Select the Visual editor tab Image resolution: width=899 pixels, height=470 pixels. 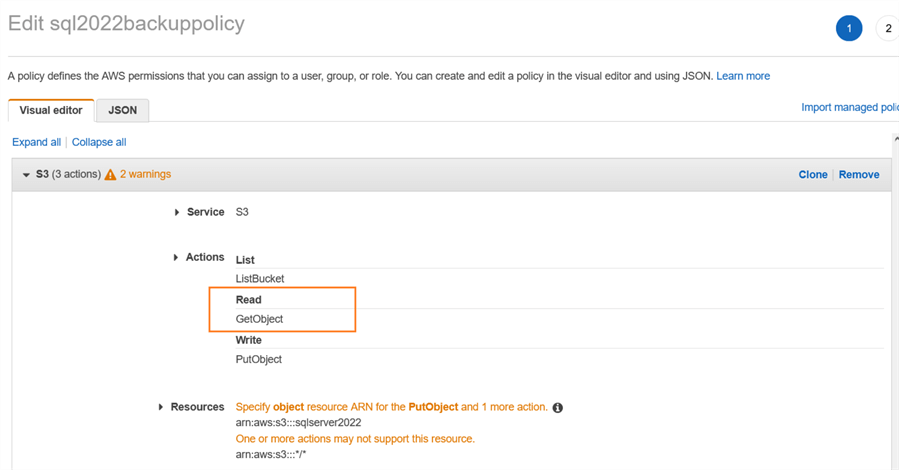pyautogui.click(x=51, y=110)
